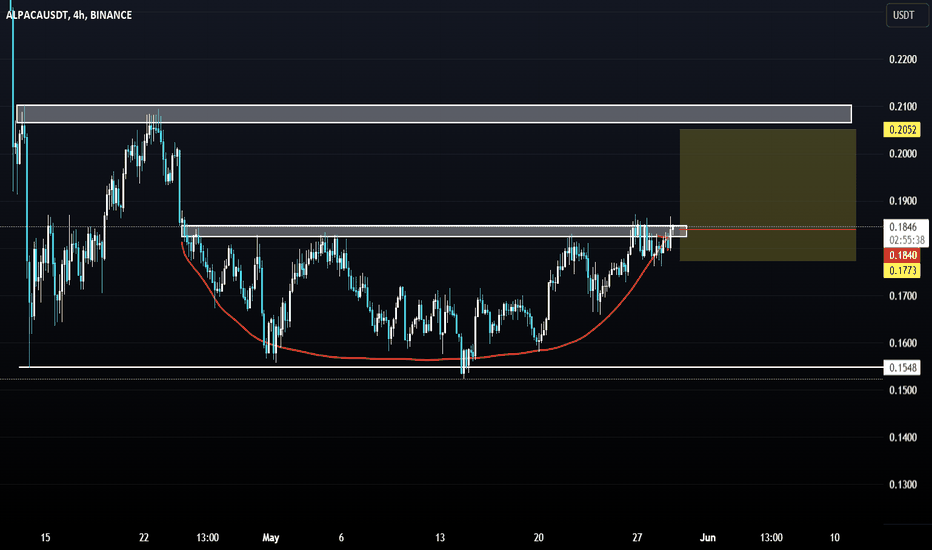Image resolution: width=932 pixels, height=550 pixels.
Task: Click the 0.2200 price axis value
Action: click(x=902, y=59)
